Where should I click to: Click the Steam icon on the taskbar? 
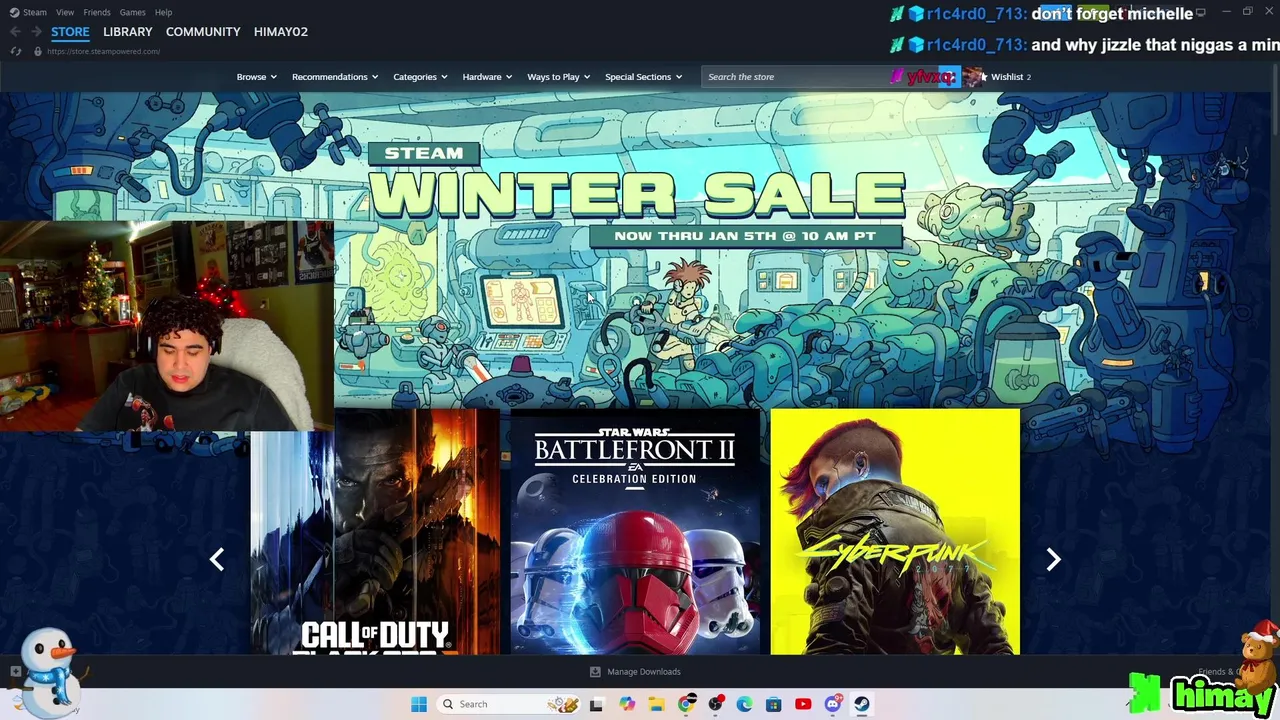862,704
